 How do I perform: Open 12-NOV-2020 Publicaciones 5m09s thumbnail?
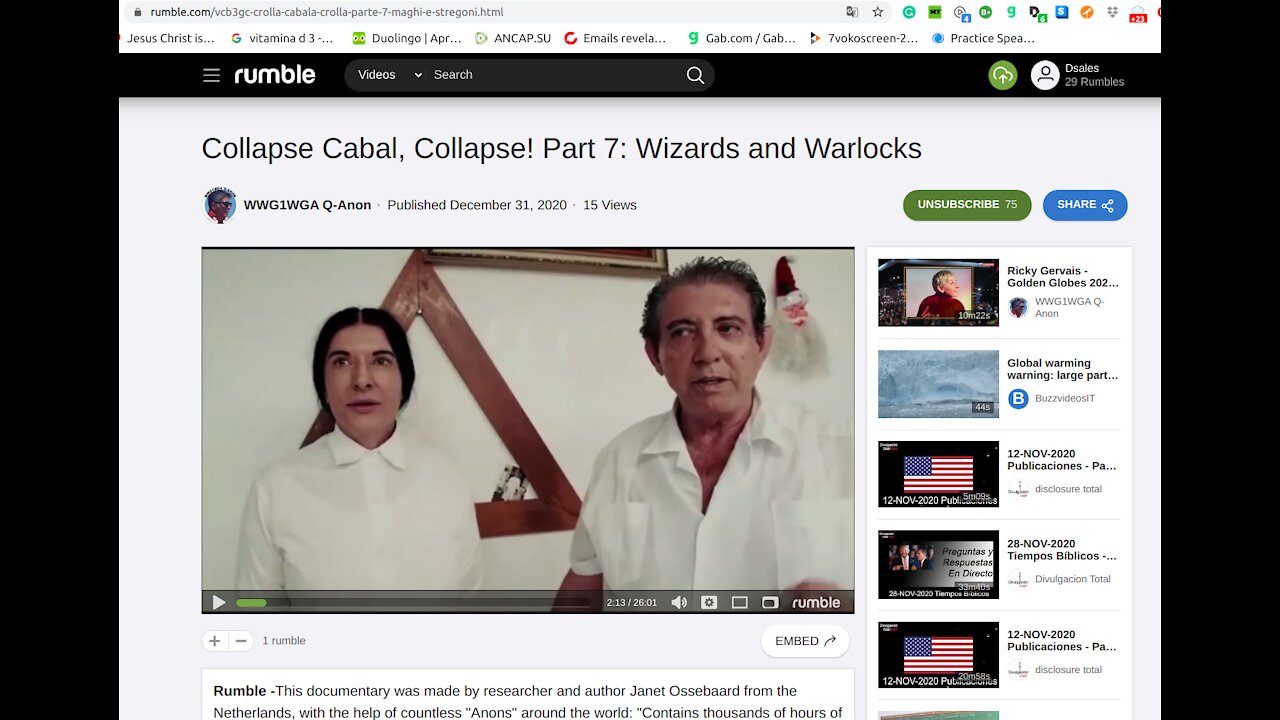tap(938, 474)
